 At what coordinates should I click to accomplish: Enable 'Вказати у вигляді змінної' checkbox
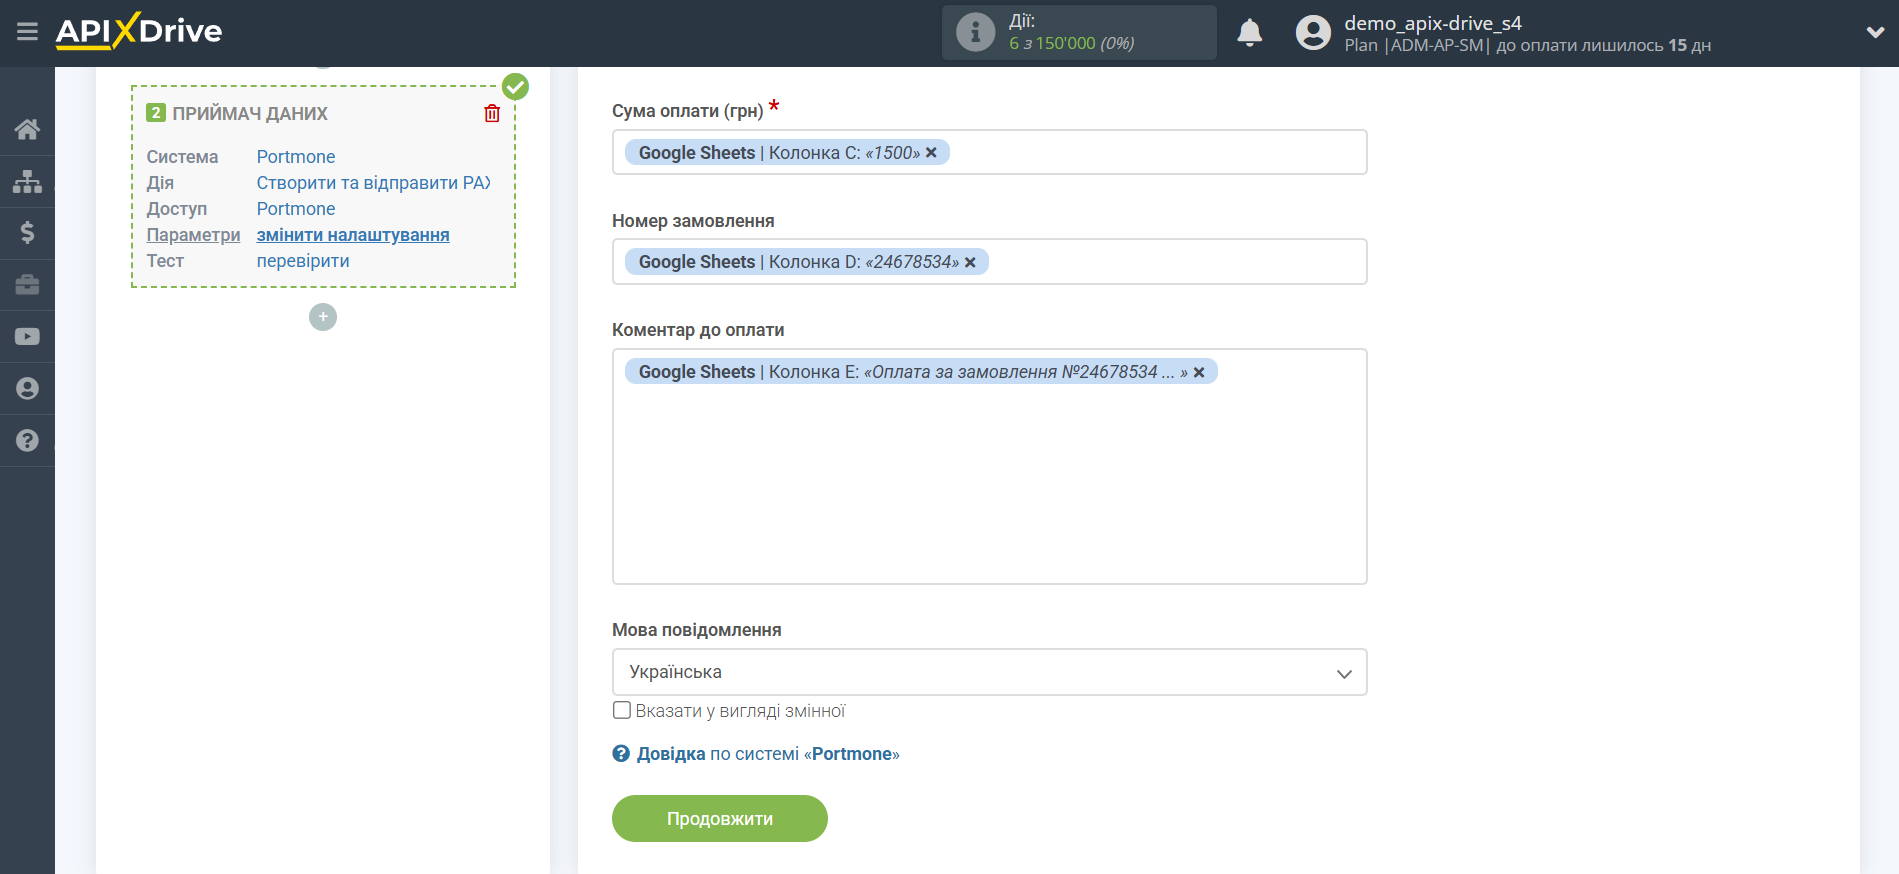click(622, 711)
